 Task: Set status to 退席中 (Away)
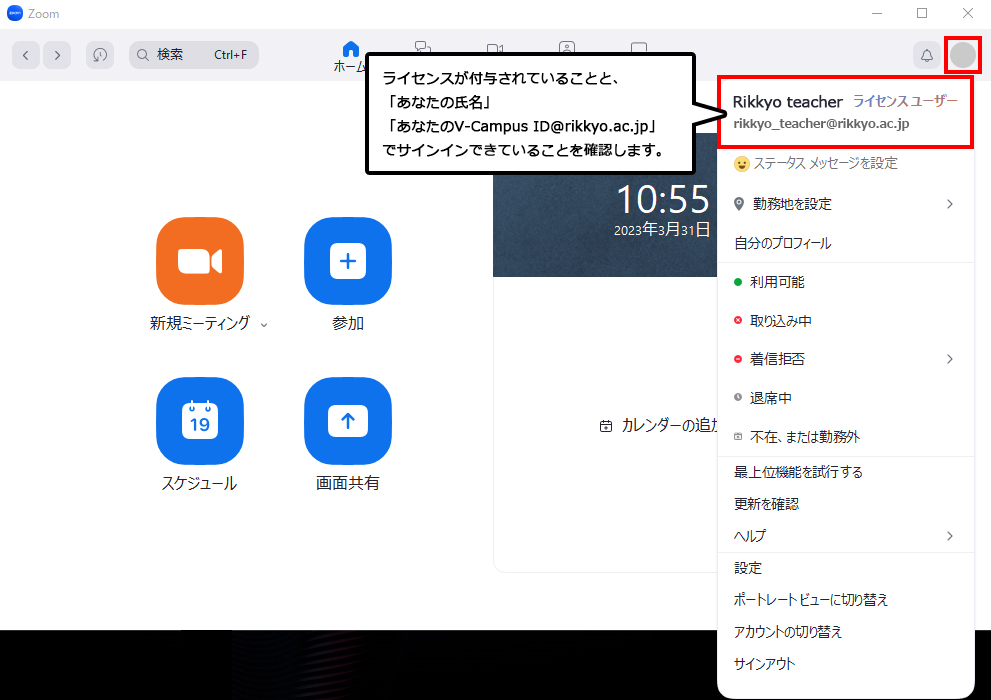tap(770, 398)
